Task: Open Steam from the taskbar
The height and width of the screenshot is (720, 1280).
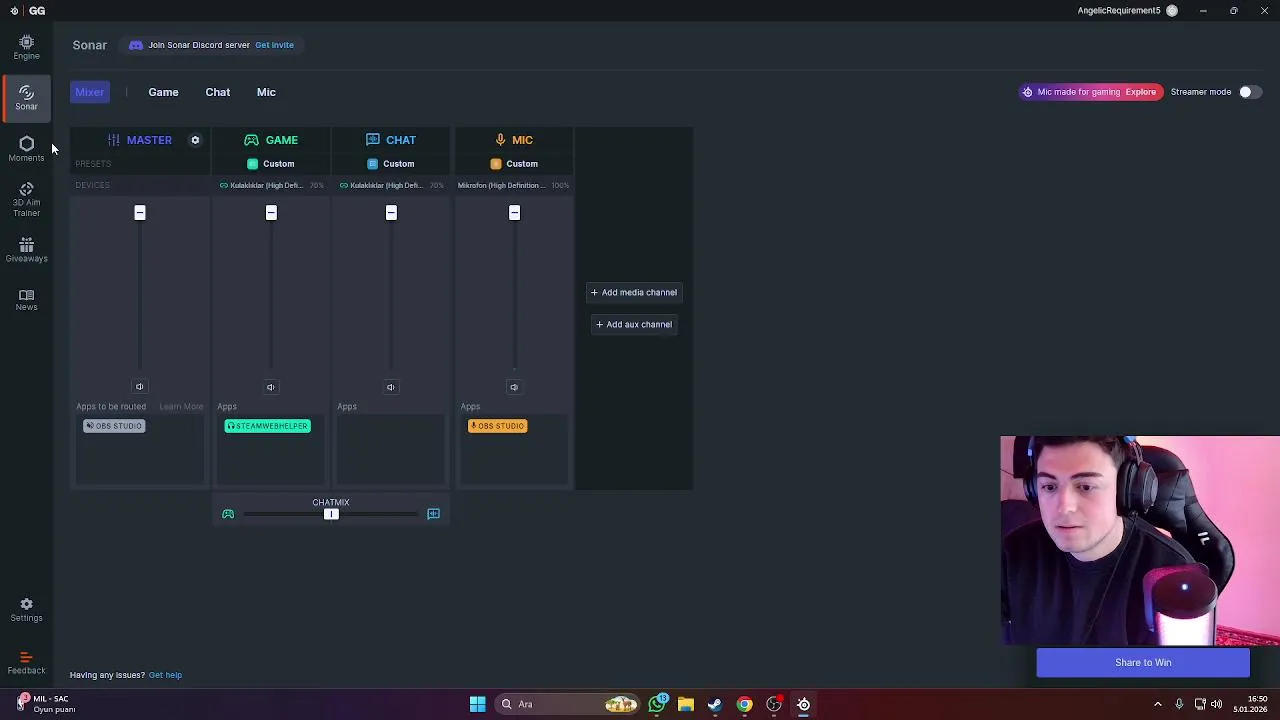Action: click(x=715, y=704)
